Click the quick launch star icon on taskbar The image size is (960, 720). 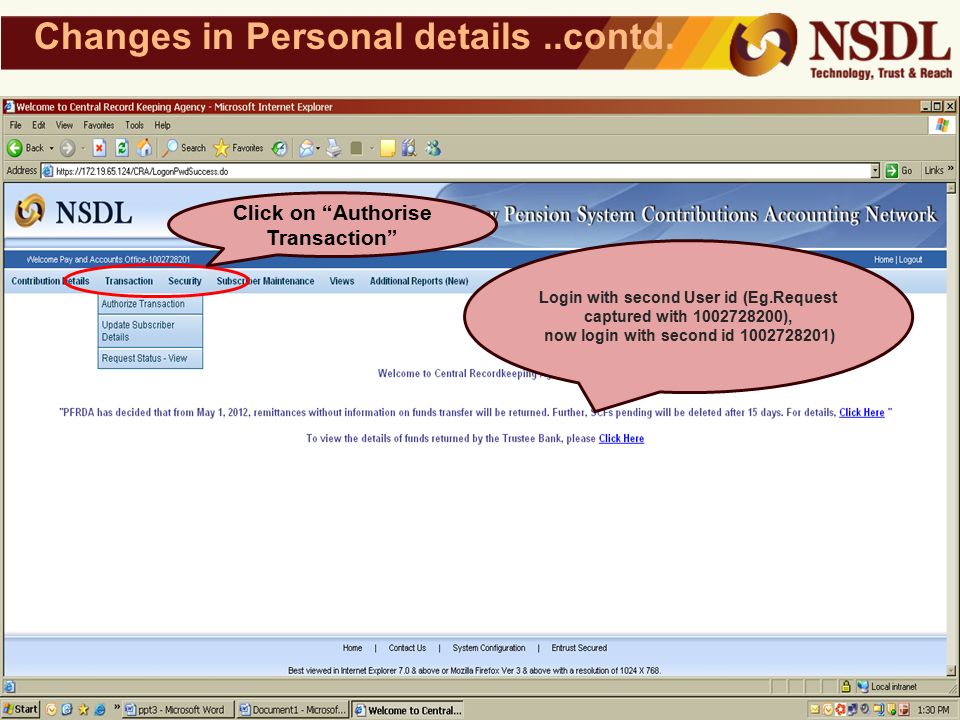(x=83, y=710)
